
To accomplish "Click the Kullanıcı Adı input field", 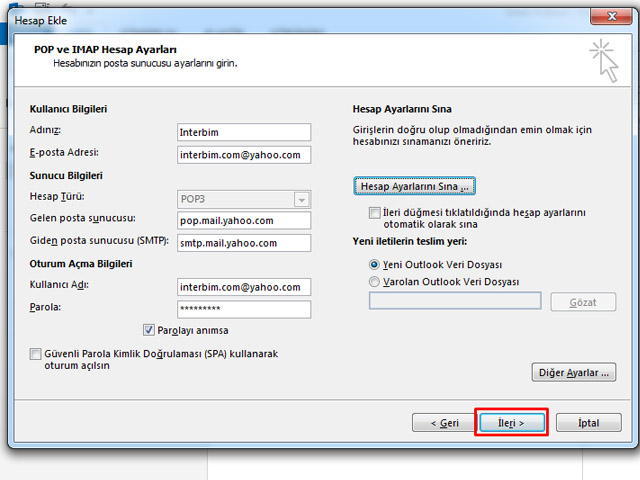I will tap(243, 286).
